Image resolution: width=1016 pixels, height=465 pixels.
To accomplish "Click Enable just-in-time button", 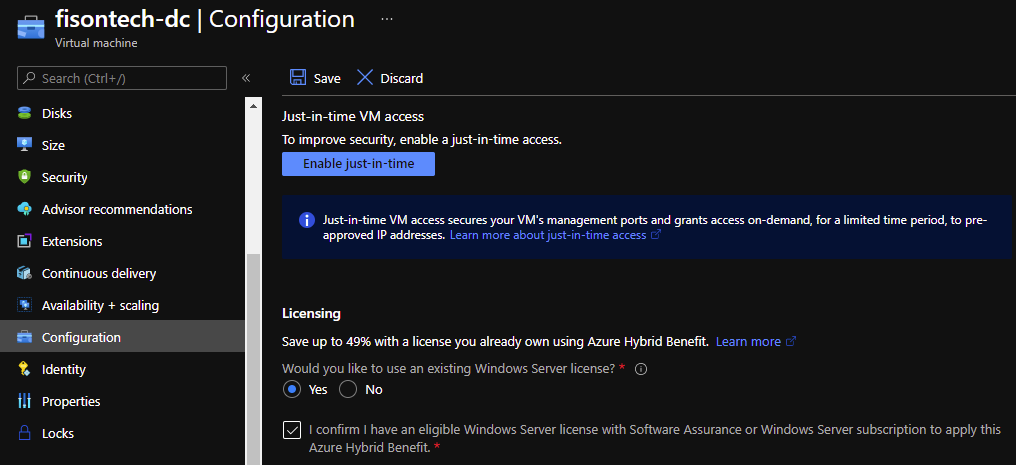I will click(358, 164).
